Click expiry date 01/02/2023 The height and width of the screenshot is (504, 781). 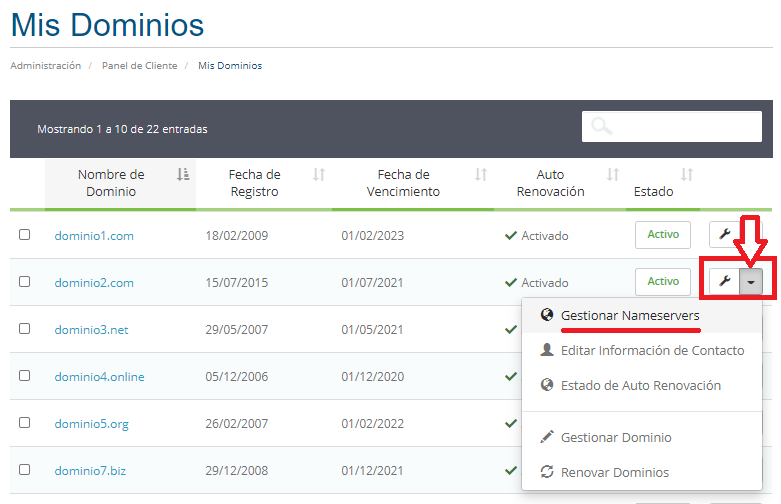click(x=373, y=236)
